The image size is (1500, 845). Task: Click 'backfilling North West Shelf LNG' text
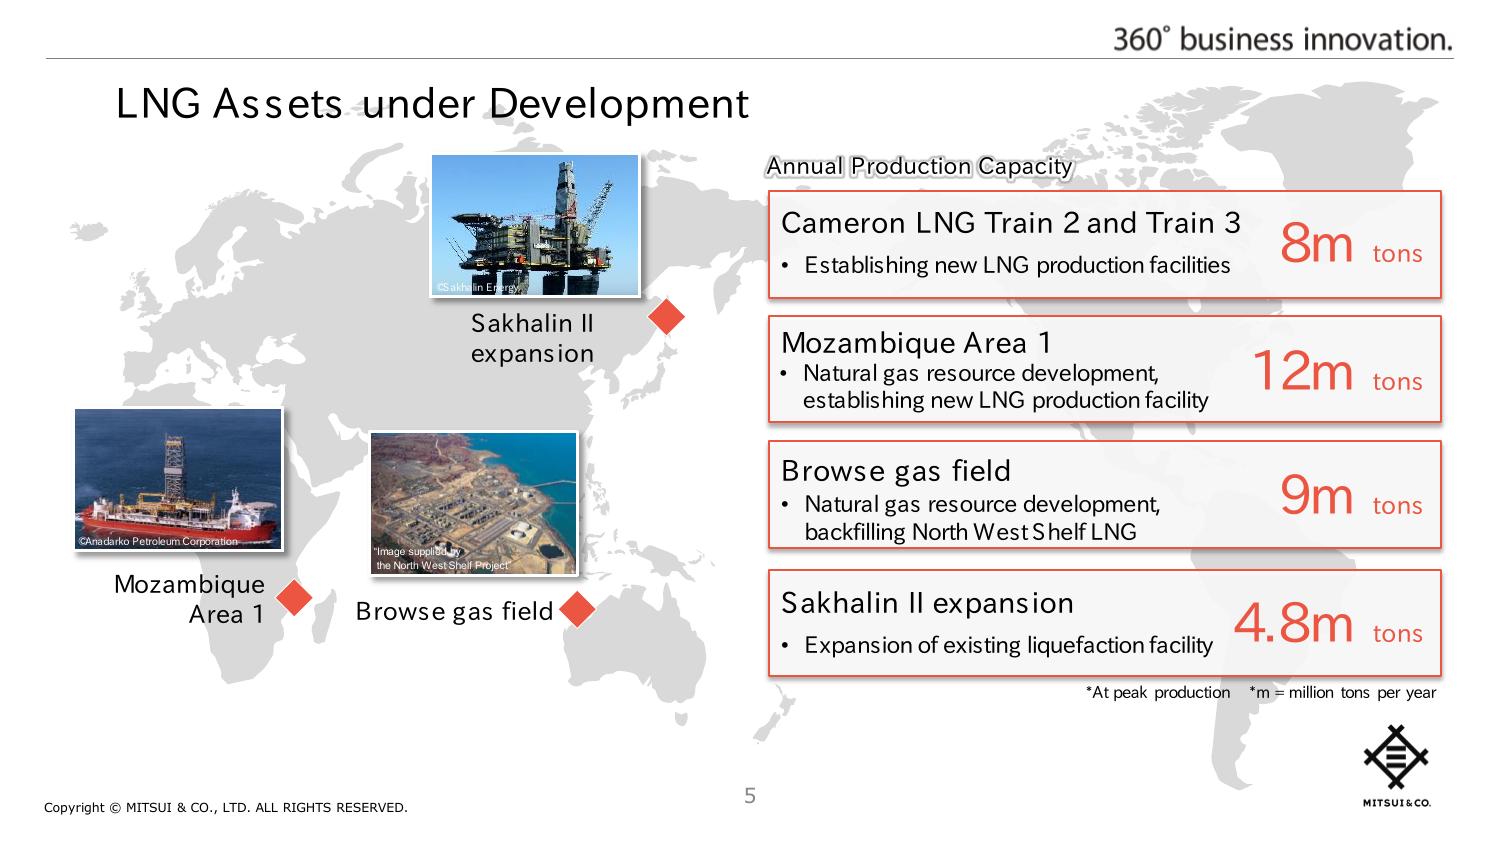[x=970, y=532]
